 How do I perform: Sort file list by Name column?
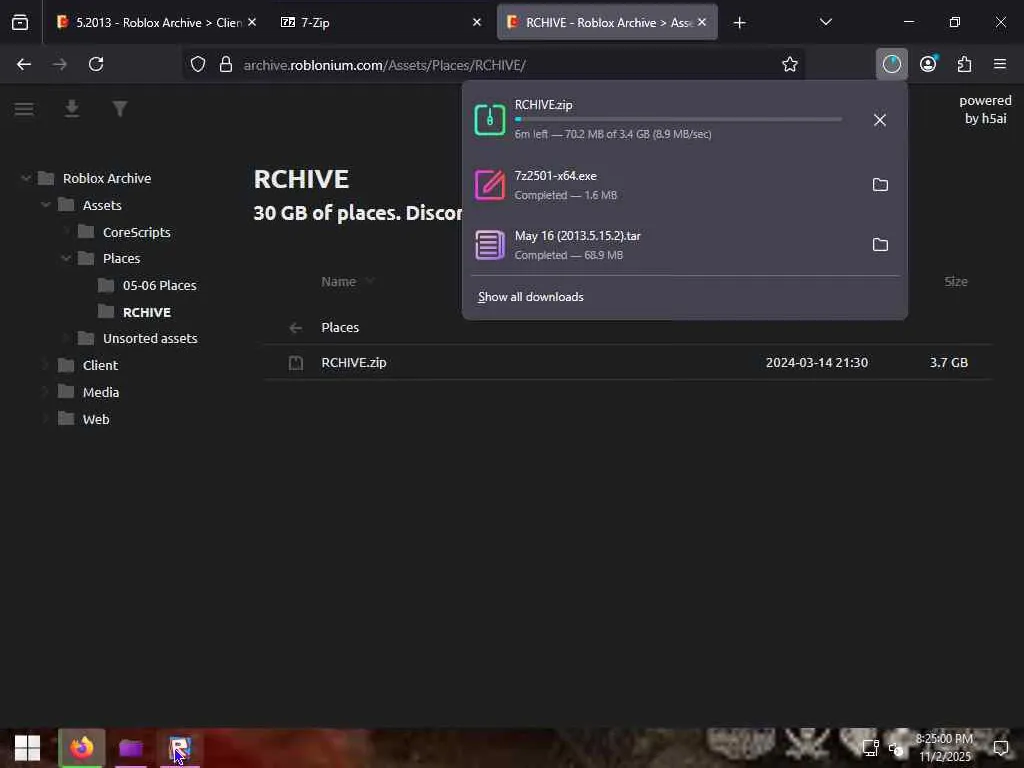(338, 281)
